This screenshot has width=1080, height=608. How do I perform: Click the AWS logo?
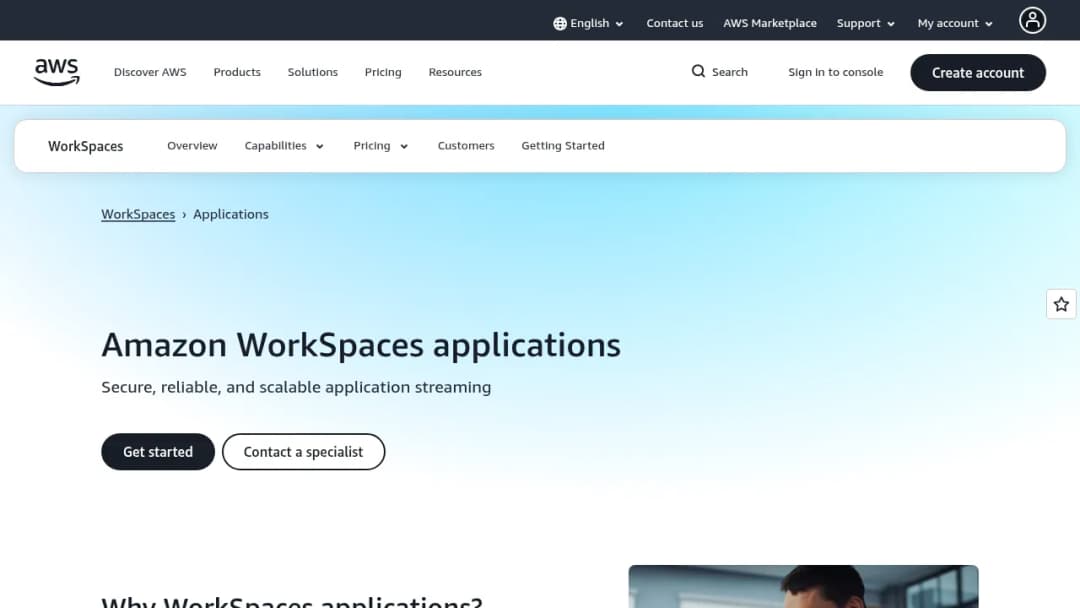click(x=56, y=72)
